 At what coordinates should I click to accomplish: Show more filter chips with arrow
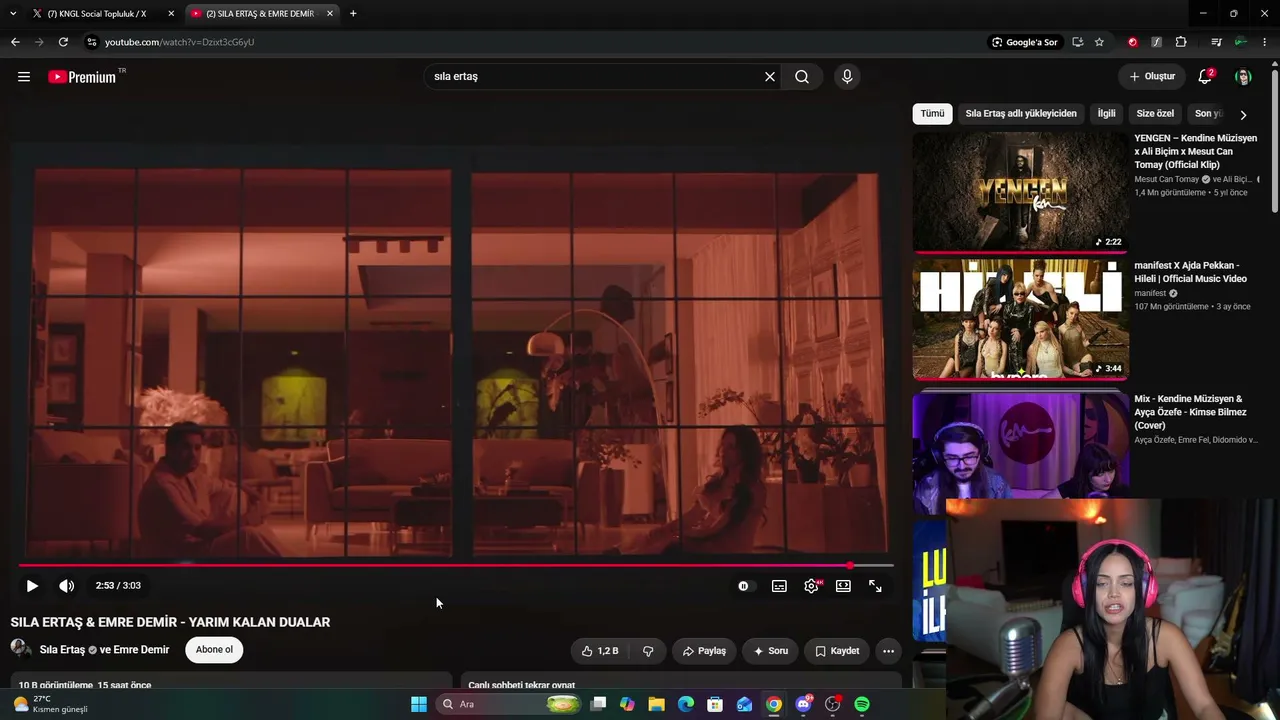[x=1243, y=115]
